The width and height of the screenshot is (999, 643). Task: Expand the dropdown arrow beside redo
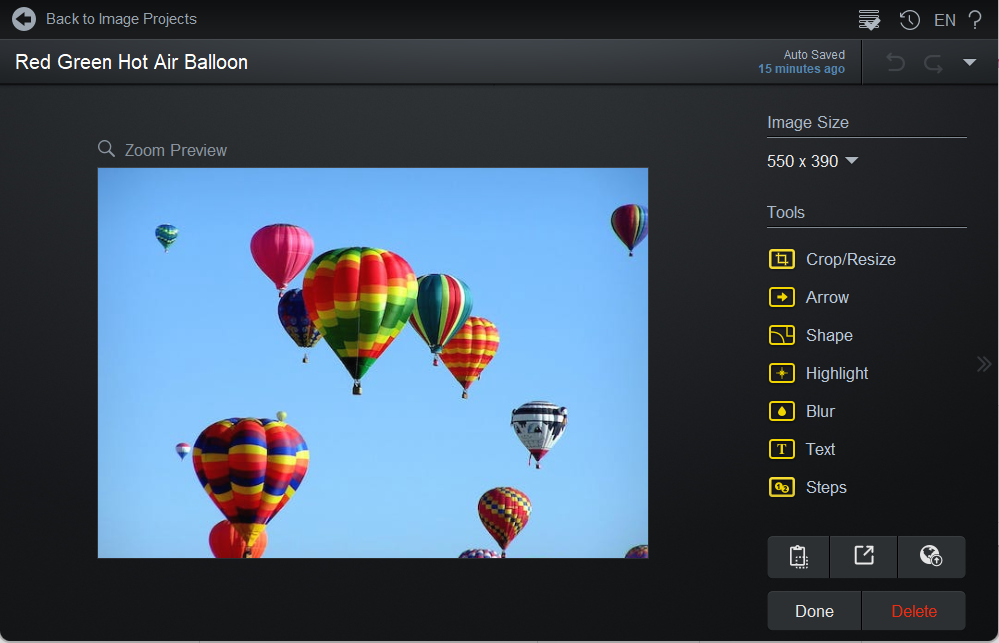(x=969, y=62)
